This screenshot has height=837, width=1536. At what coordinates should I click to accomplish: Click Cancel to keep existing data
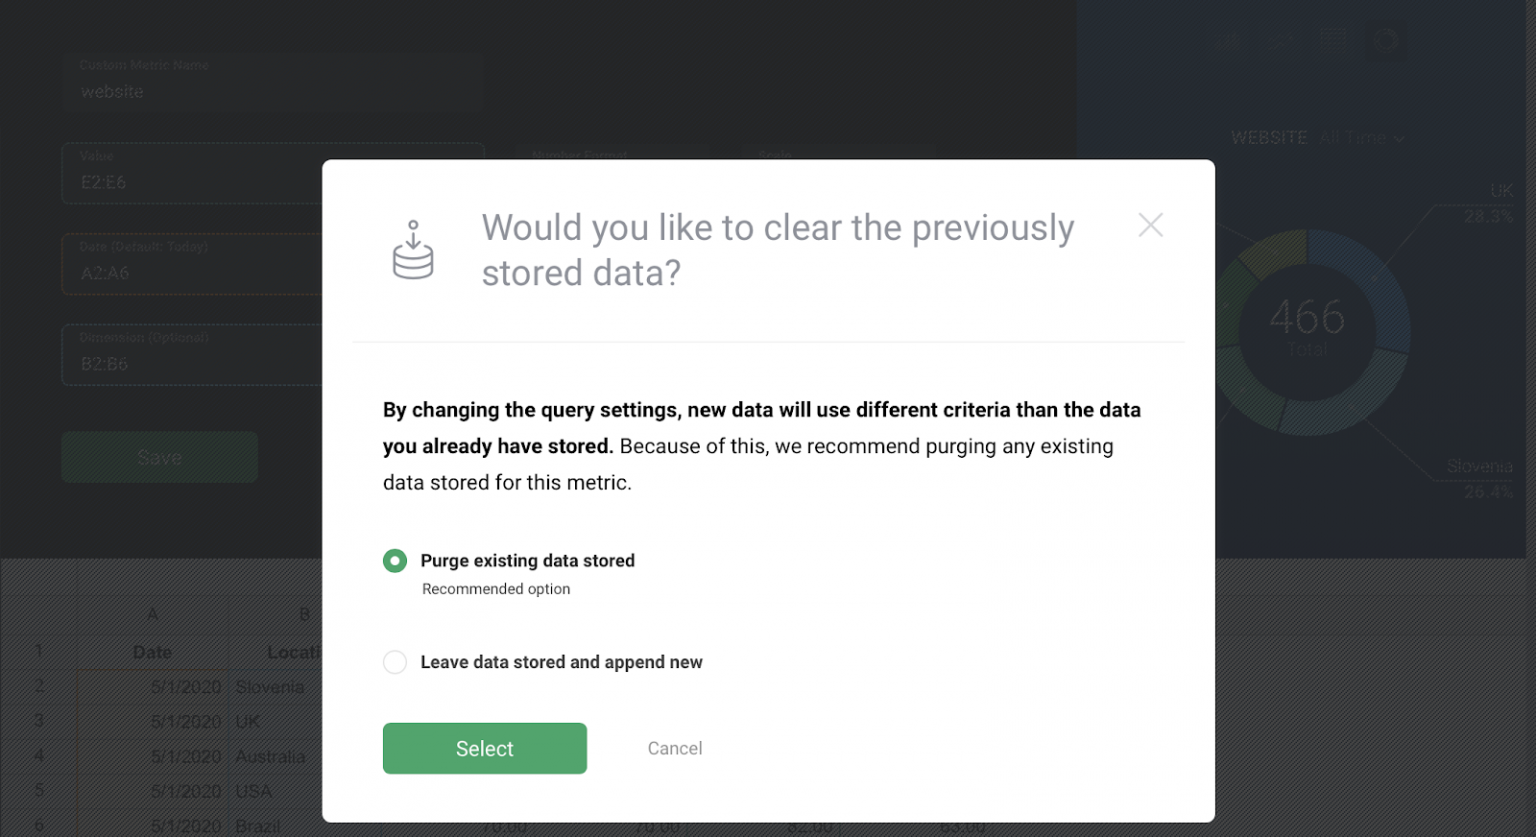point(674,748)
